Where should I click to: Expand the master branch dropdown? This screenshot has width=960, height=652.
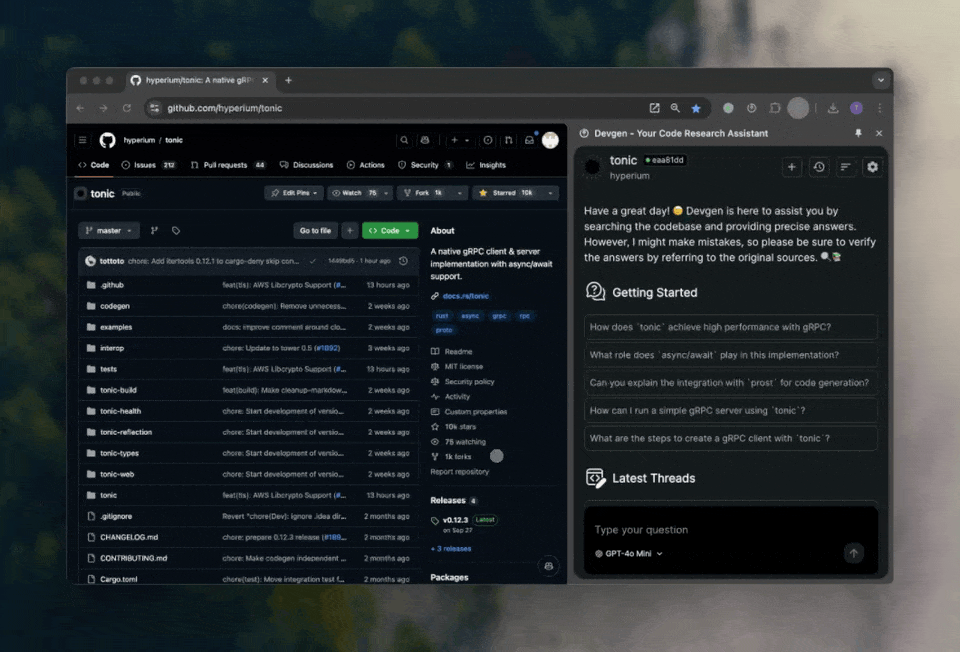point(109,231)
